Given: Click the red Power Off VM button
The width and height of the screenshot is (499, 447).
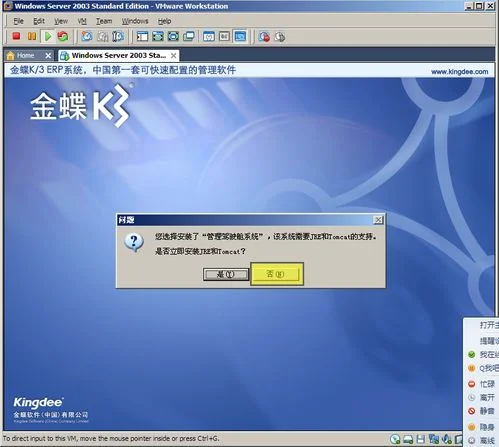Looking at the screenshot, I should coord(16,36).
